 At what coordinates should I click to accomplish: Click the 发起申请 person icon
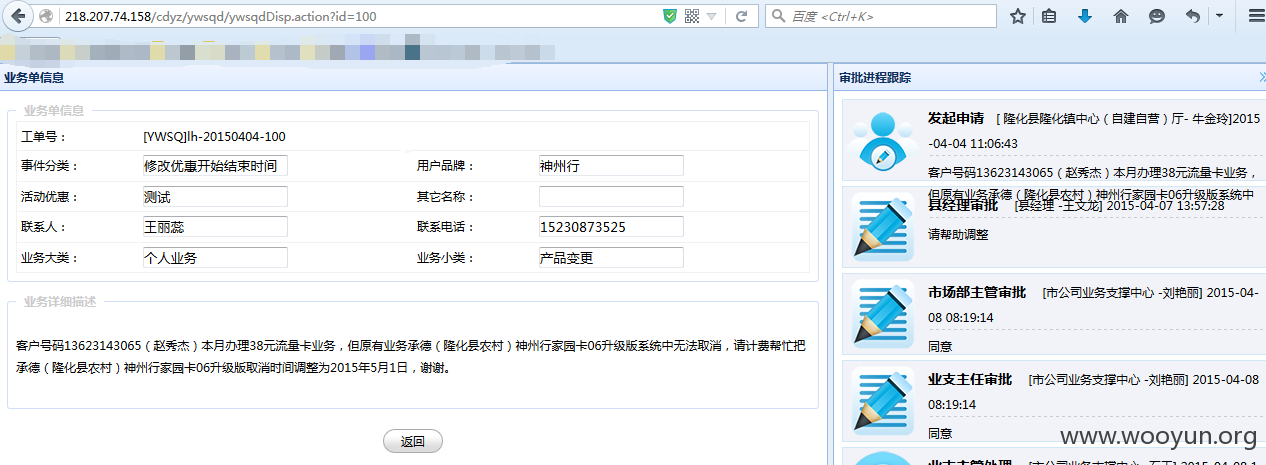[x=883, y=140]
